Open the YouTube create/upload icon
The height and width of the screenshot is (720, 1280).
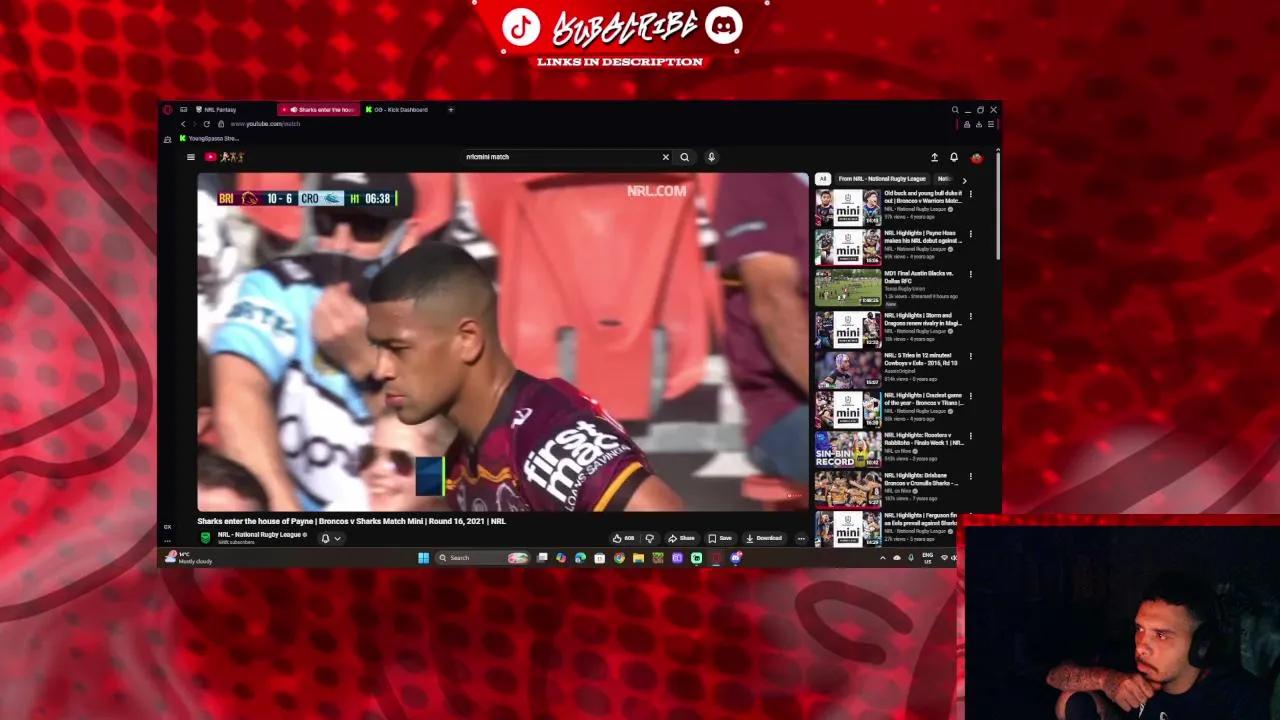coord(934,157)
